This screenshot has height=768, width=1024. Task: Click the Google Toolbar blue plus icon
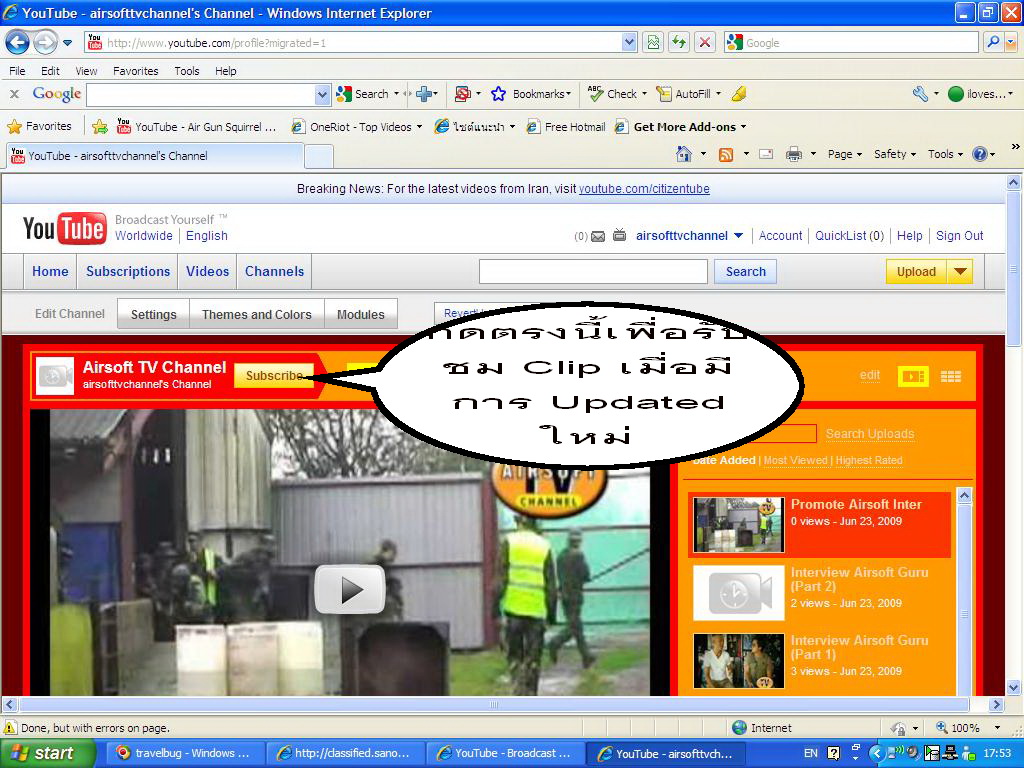point(424,94)
